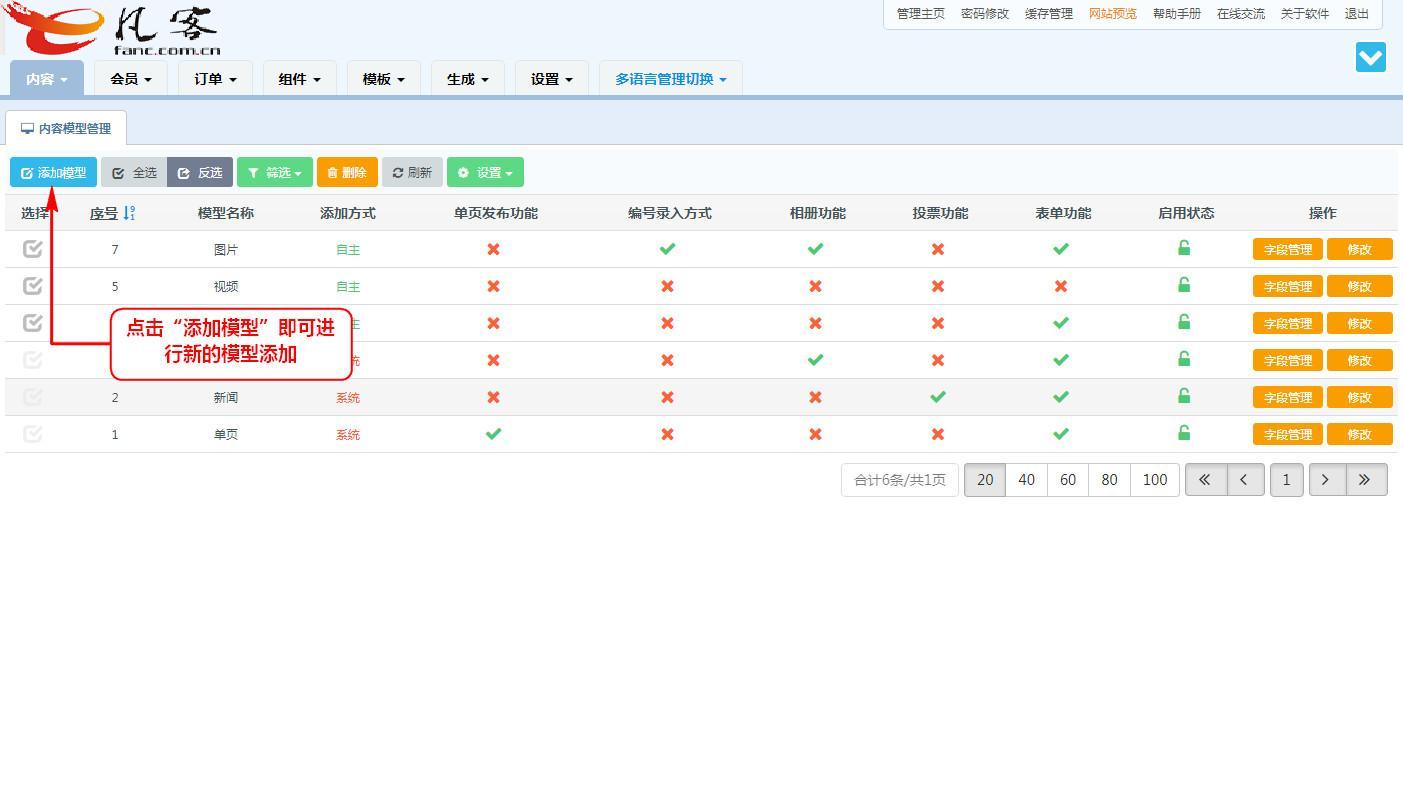Click 退出 to log out
The image size is (1403, 799).
(1356, 14)
